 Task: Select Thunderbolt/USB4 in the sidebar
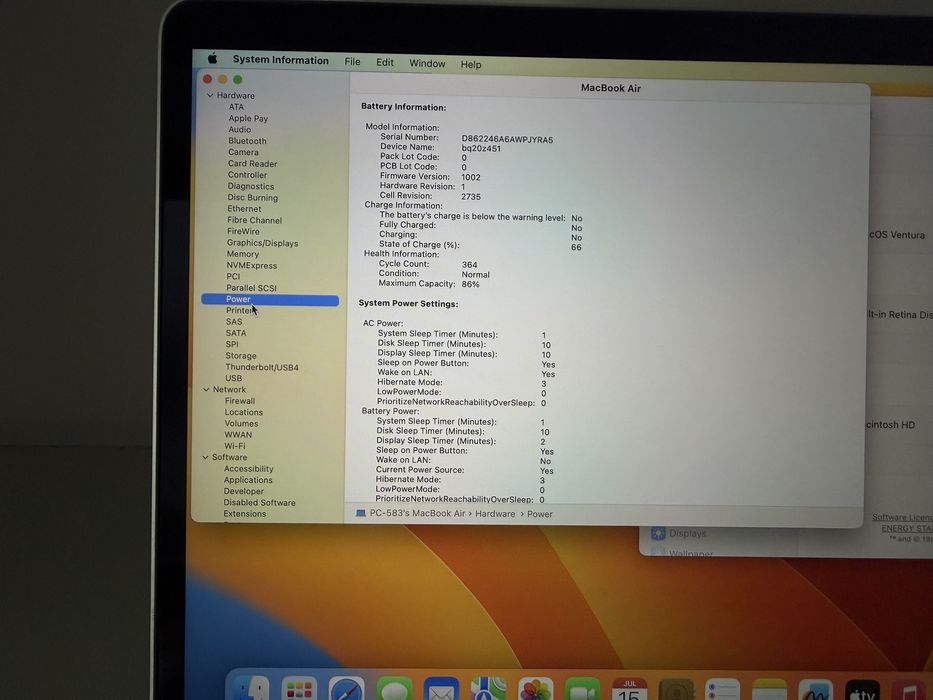[x=262, y=367]
